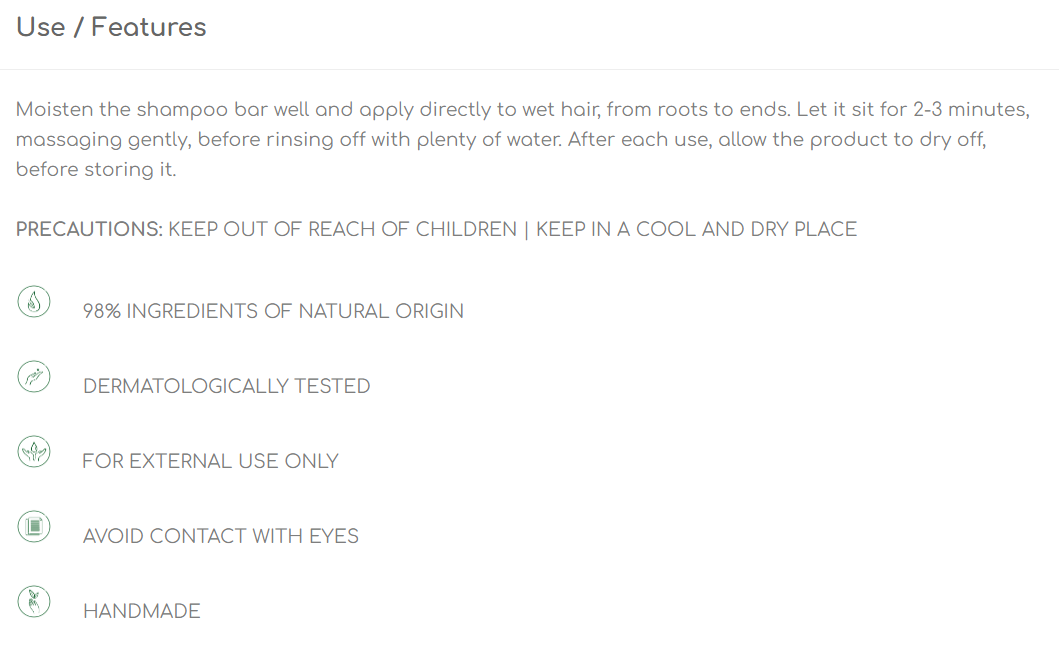
Task: Click the divider line under Use / Features
Action: pyautogui.click(x=530, y=69)
